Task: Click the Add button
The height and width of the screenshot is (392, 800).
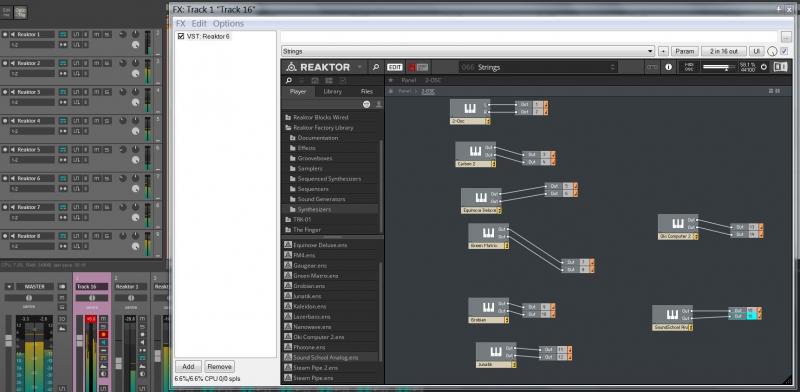Action: pyautogui.click(x=188, y=366)
